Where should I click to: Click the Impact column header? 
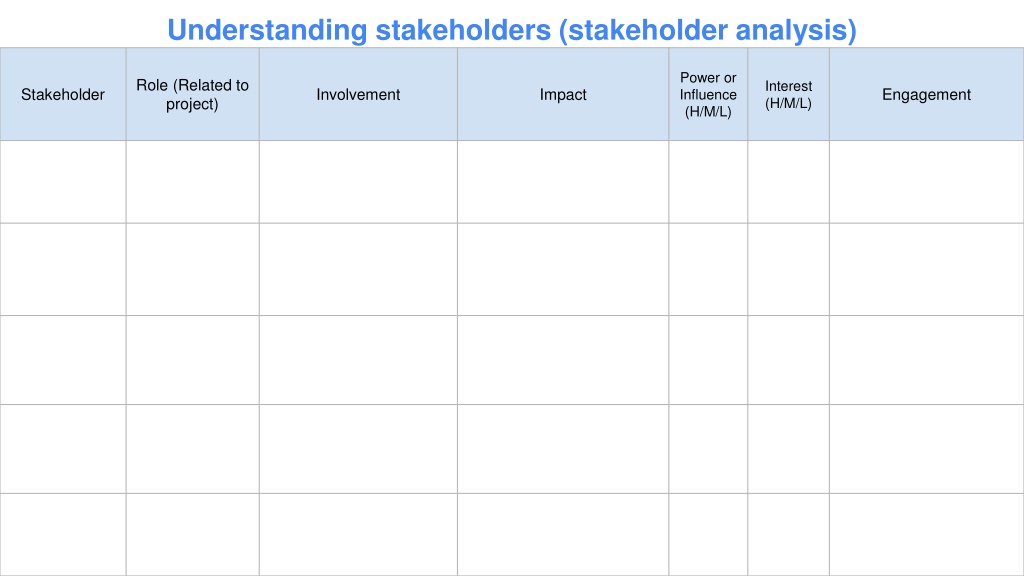(563, 94)
